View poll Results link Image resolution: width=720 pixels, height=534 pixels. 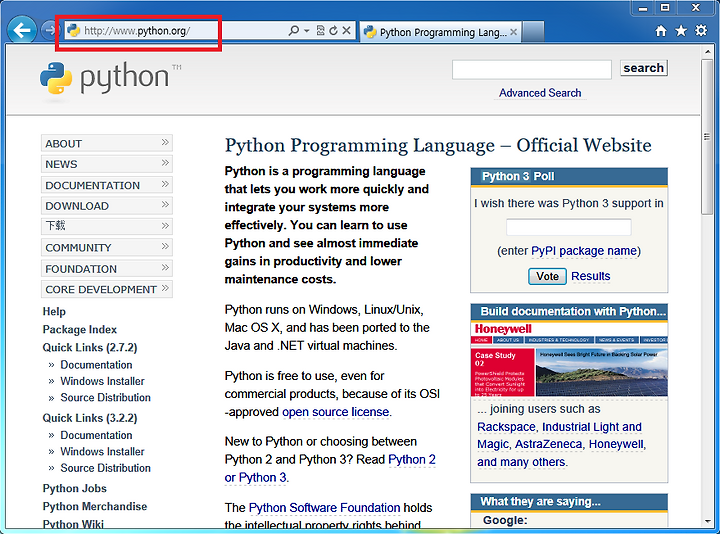click(591, 276)
